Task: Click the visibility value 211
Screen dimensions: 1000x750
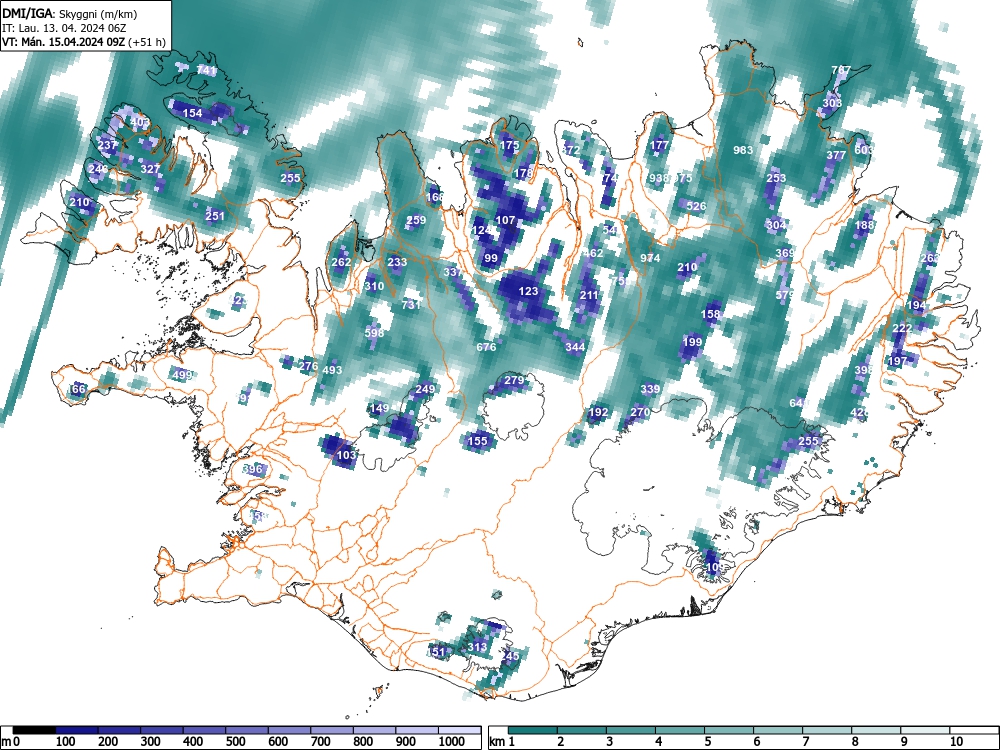Action: tap(589, 295)
